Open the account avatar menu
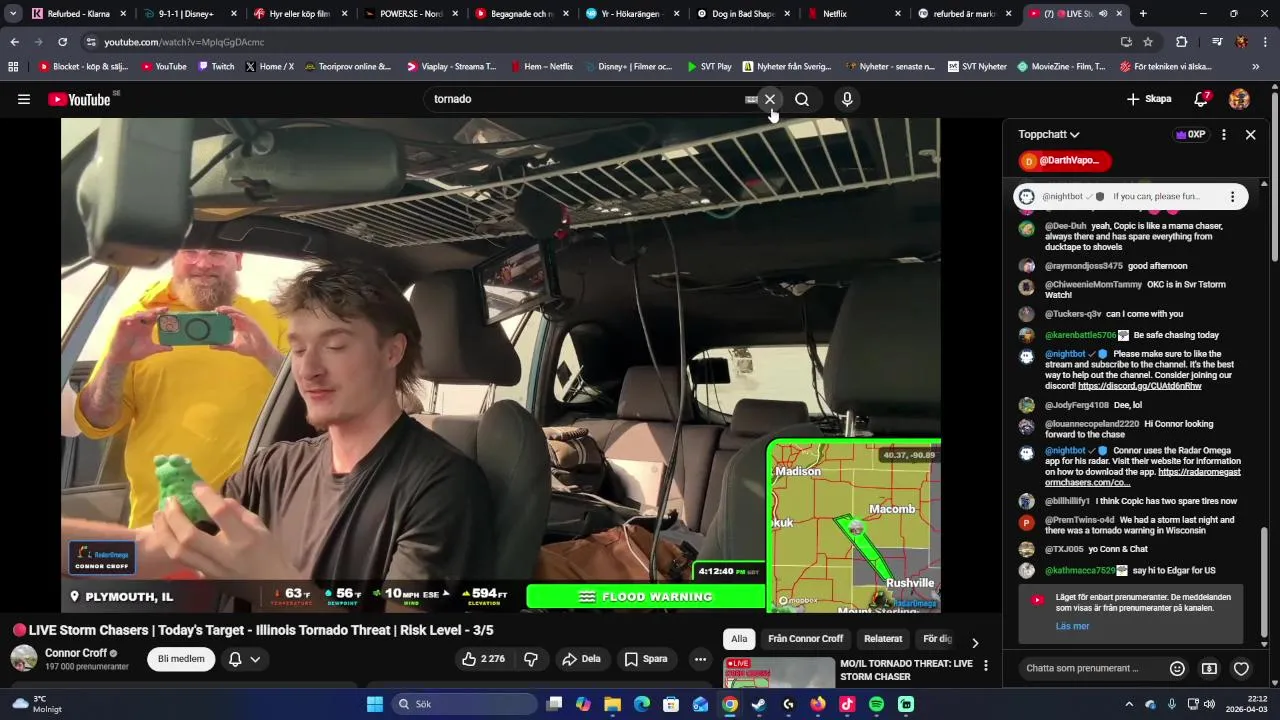 pyautogui.click(x=1239, y=99)
